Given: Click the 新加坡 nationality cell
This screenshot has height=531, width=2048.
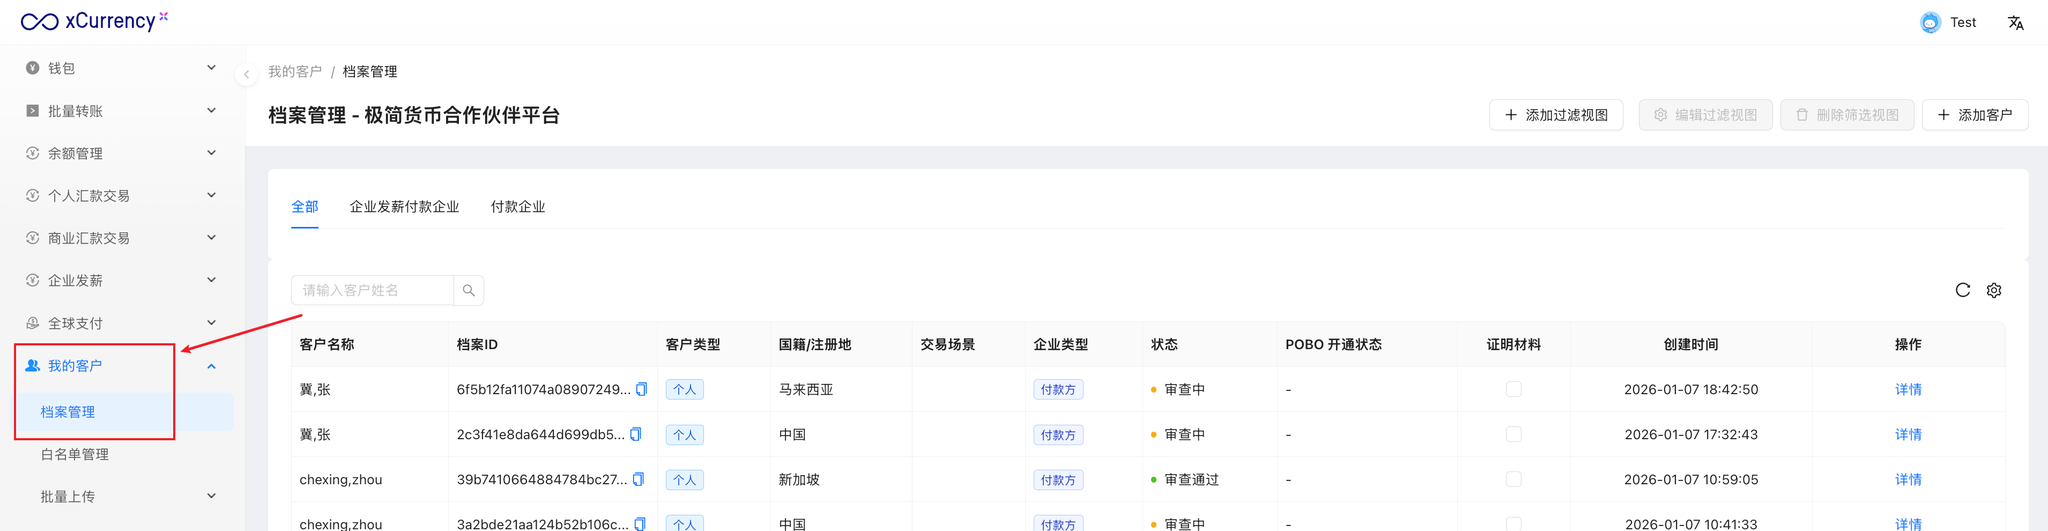Looking at the screenshot, I should click(x=799, y=479).
